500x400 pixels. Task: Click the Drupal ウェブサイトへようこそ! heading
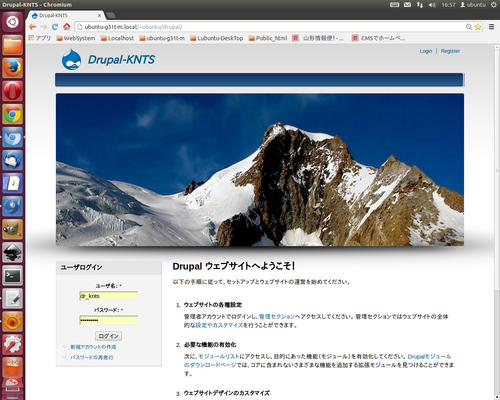click(x=234, y=266)
